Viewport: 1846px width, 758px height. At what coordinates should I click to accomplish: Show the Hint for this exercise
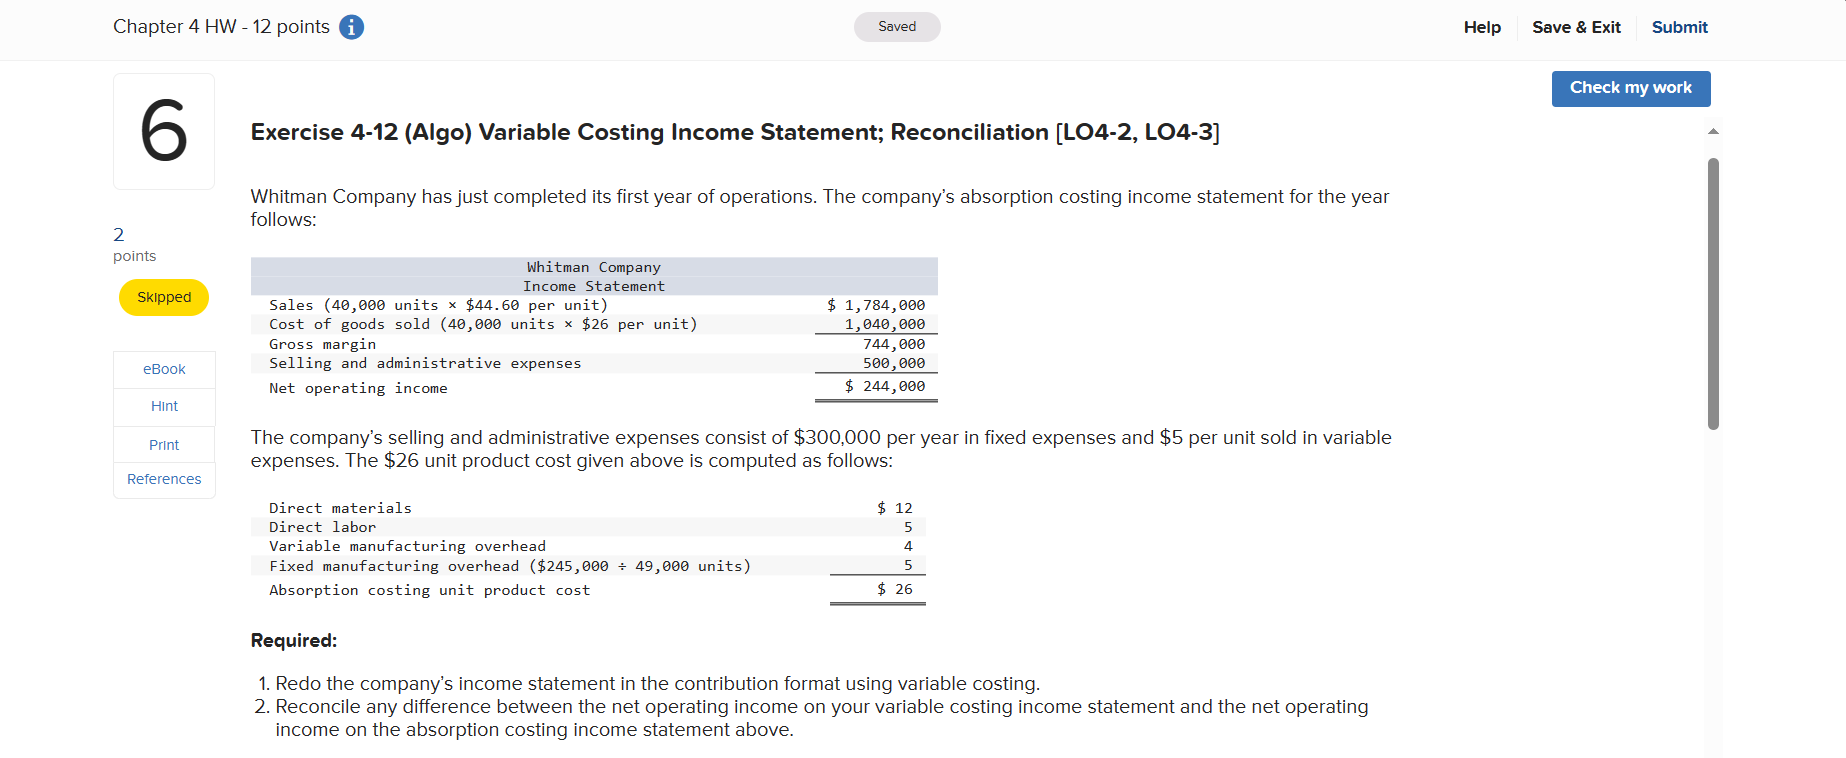[164, 406]
